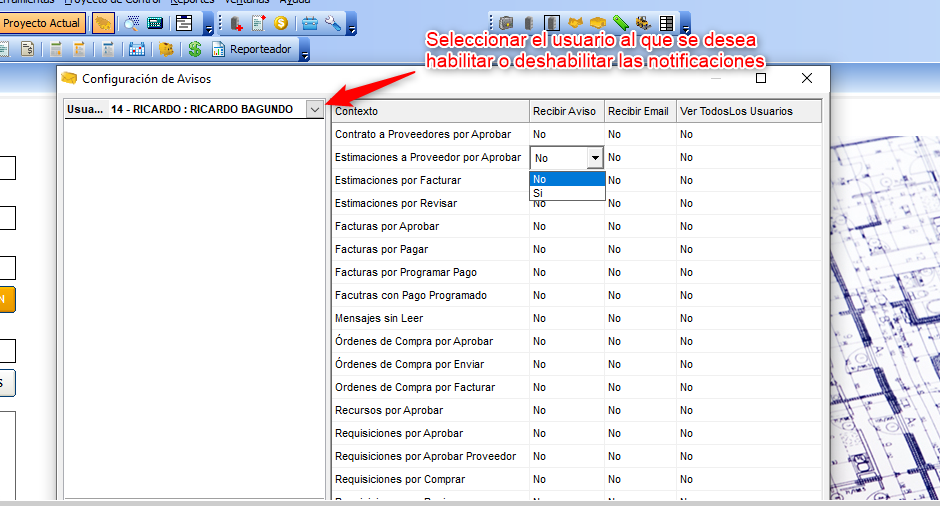Click the Reporteador button
940x506 pixels.
click(x=252, y=49)
